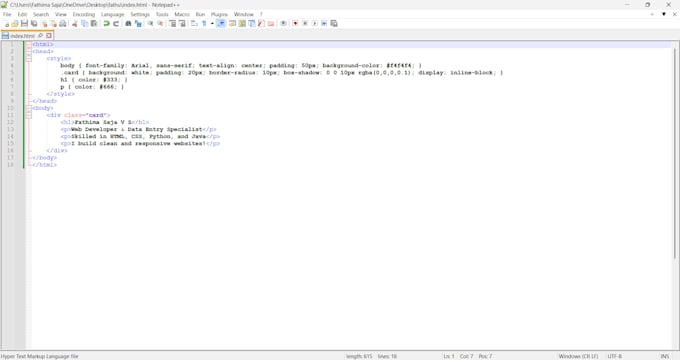The width and height of the screenshot is (680, 360).
Task: Open dropdown arrow beside show all characters
Action: pos(212,23)
